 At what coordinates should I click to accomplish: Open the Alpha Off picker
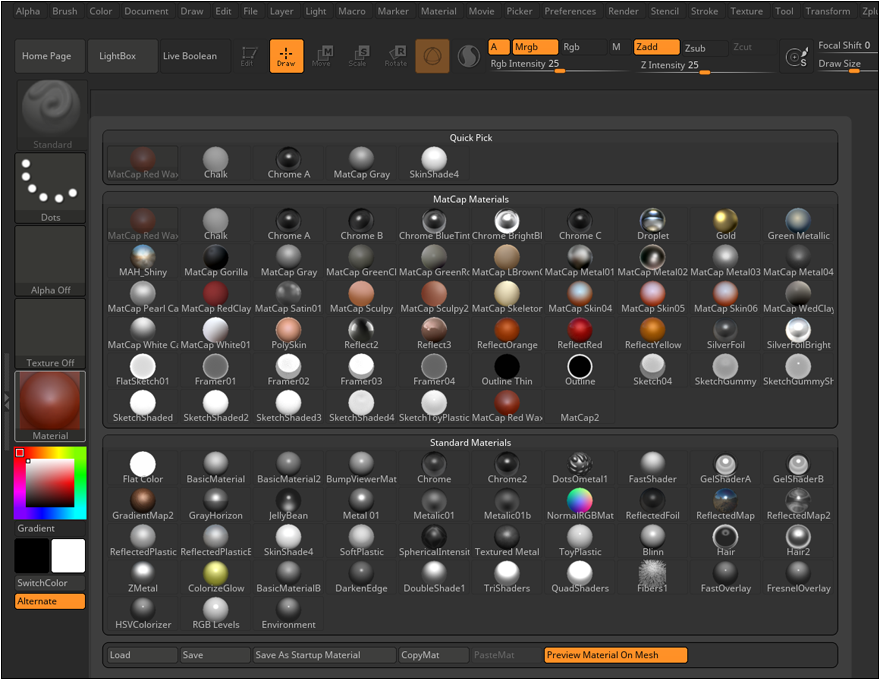50,260
